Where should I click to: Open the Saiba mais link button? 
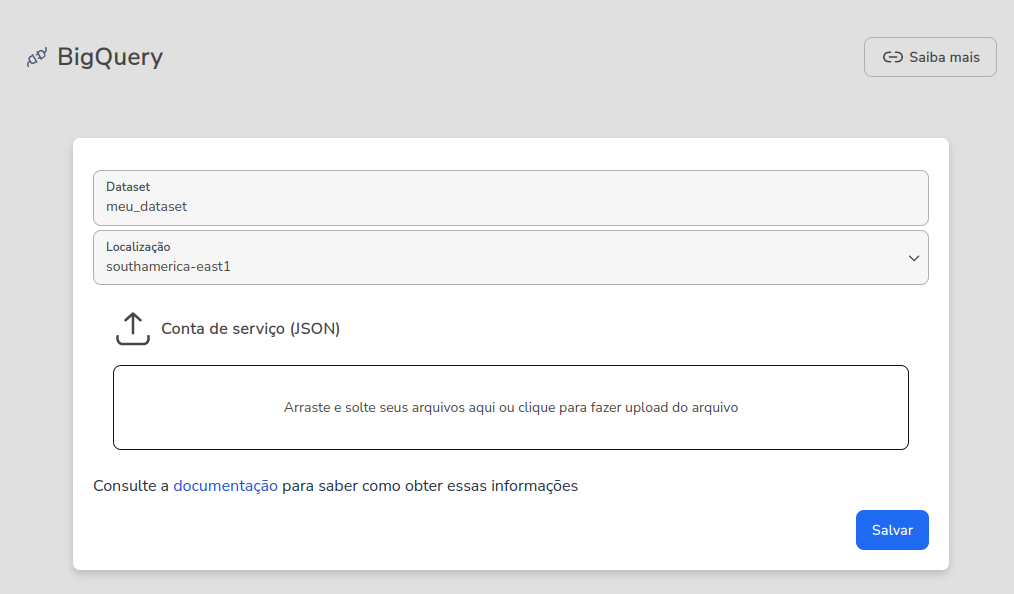(930, 58)
